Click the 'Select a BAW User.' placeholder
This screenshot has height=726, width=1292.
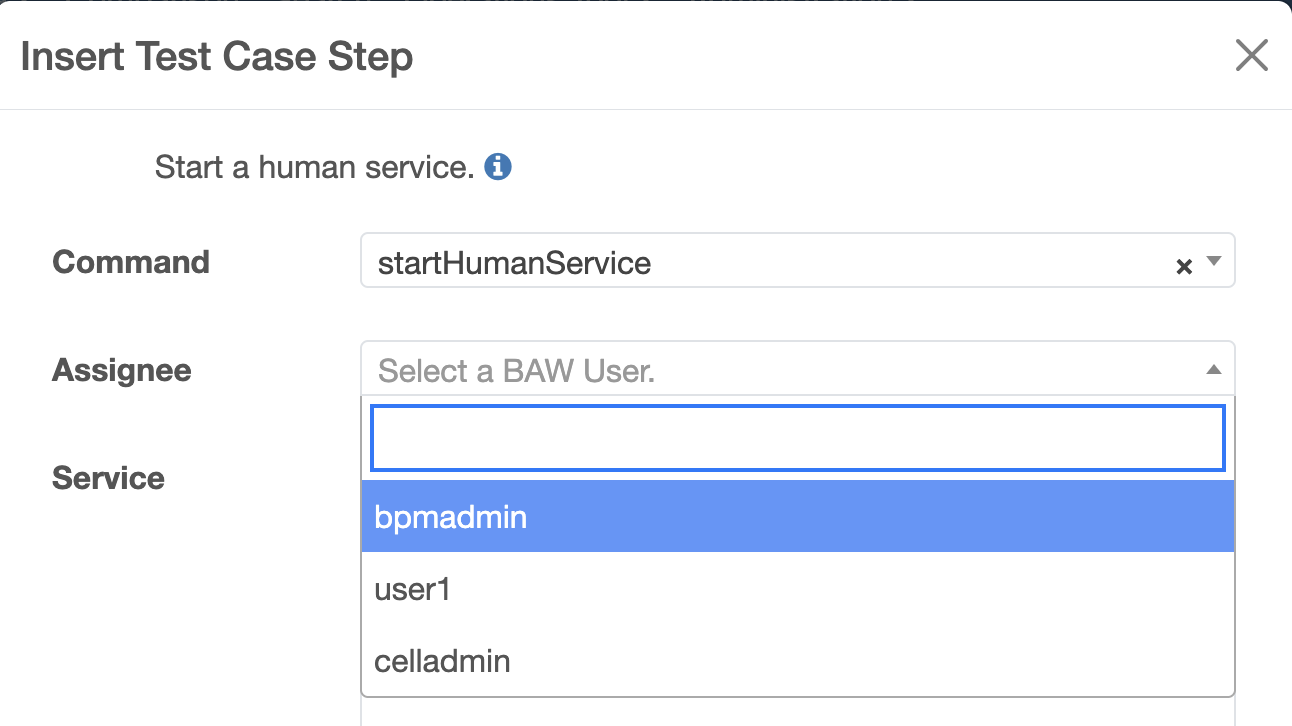tap(516, 372)
